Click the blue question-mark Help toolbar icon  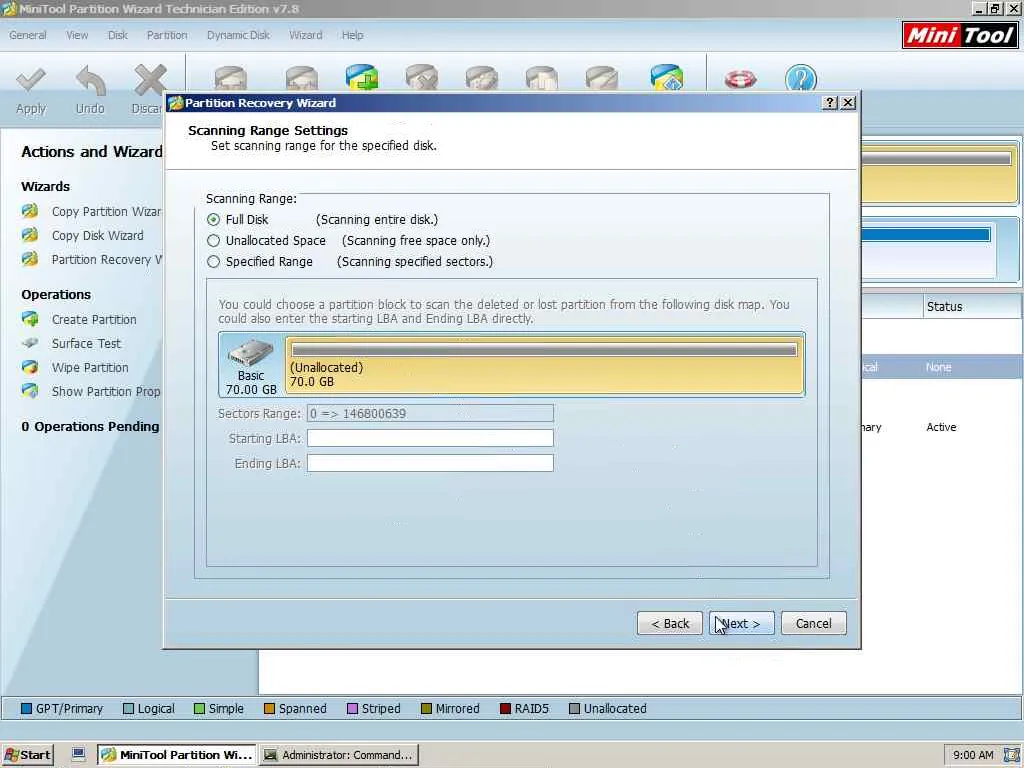pos(801,78)
